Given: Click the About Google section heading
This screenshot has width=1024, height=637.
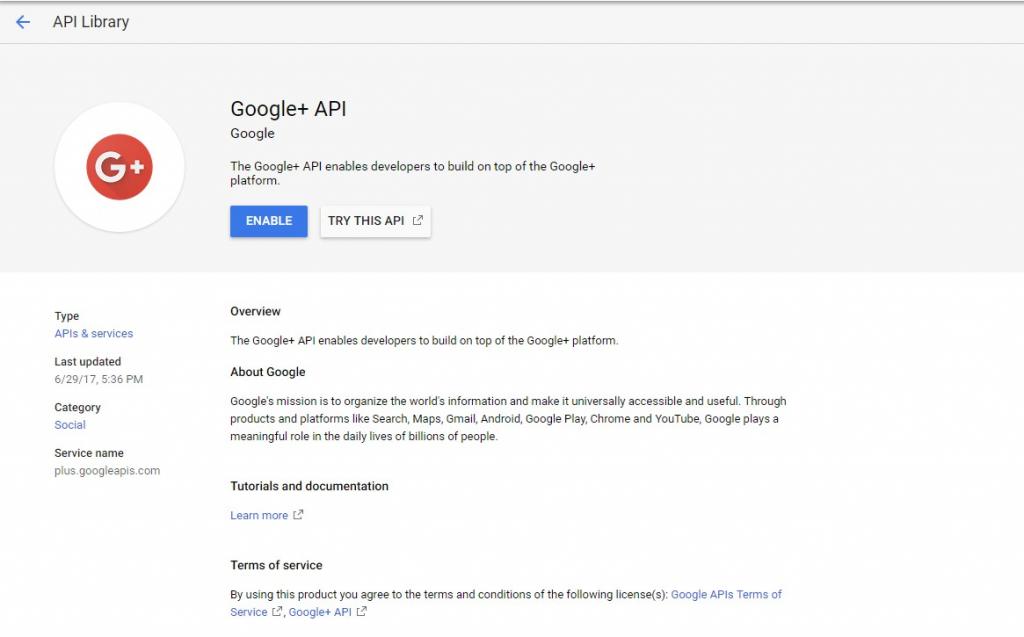Looking at the screenshot, I should [x=267, y=372].
